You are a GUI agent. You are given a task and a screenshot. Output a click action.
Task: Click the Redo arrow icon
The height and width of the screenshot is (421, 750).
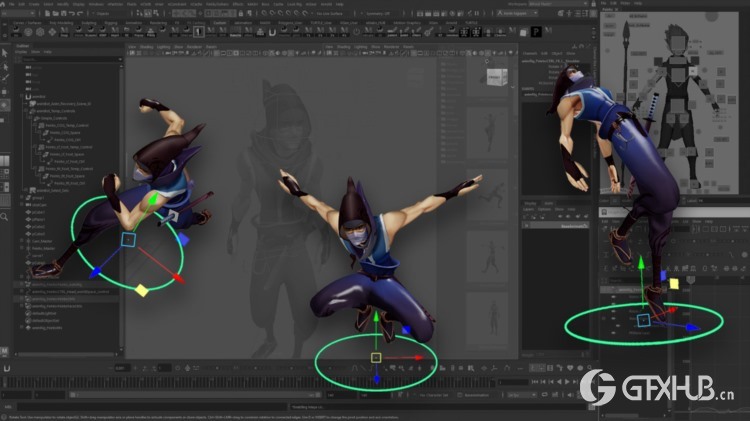click(80, 13)
